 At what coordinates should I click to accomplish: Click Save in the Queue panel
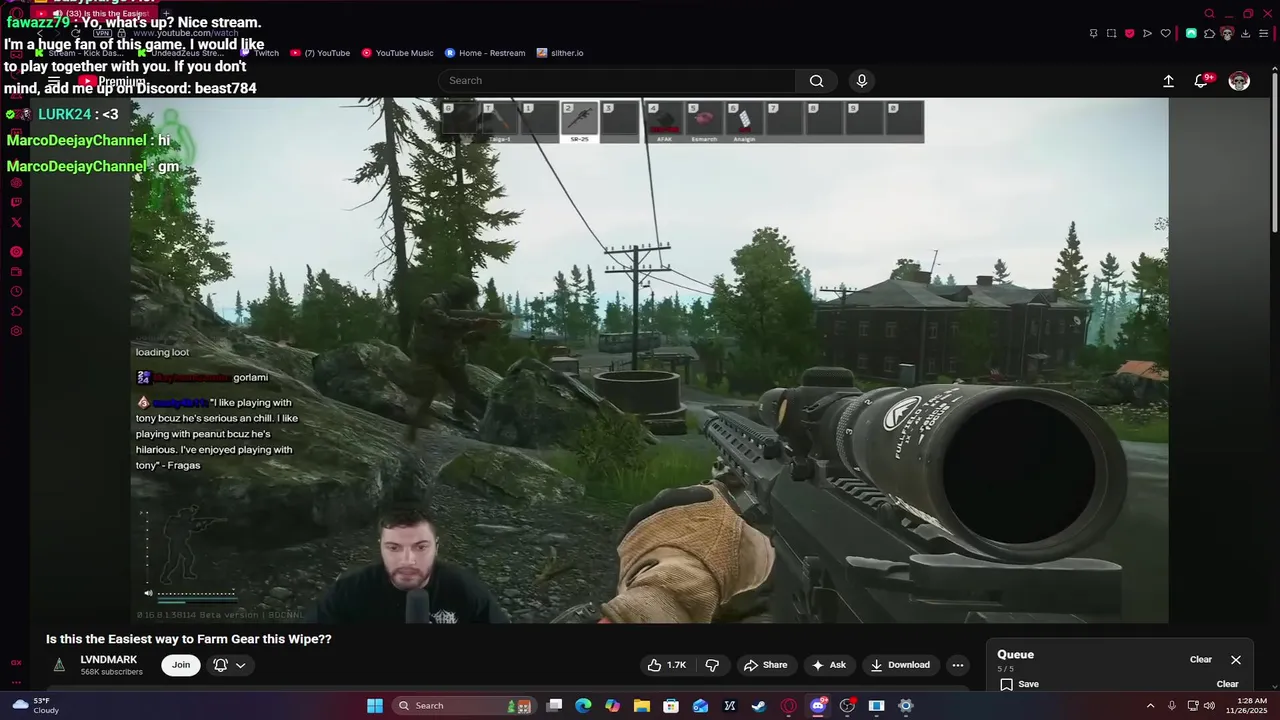(1019, 684)
